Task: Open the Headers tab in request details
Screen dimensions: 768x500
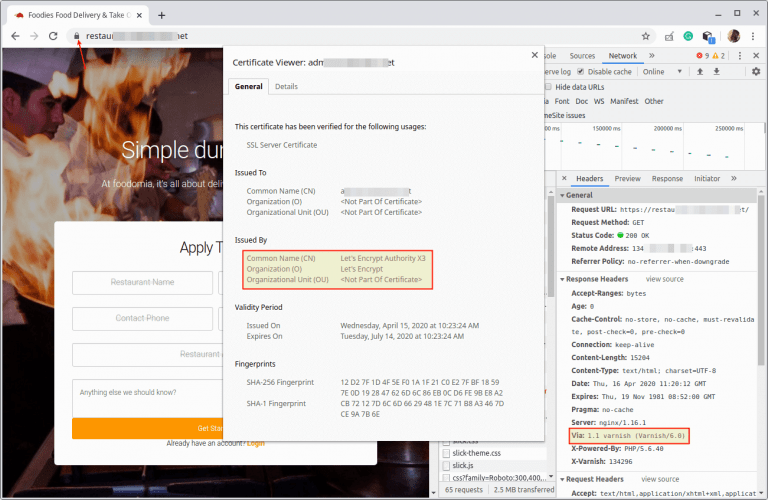Action: (589, 178)
